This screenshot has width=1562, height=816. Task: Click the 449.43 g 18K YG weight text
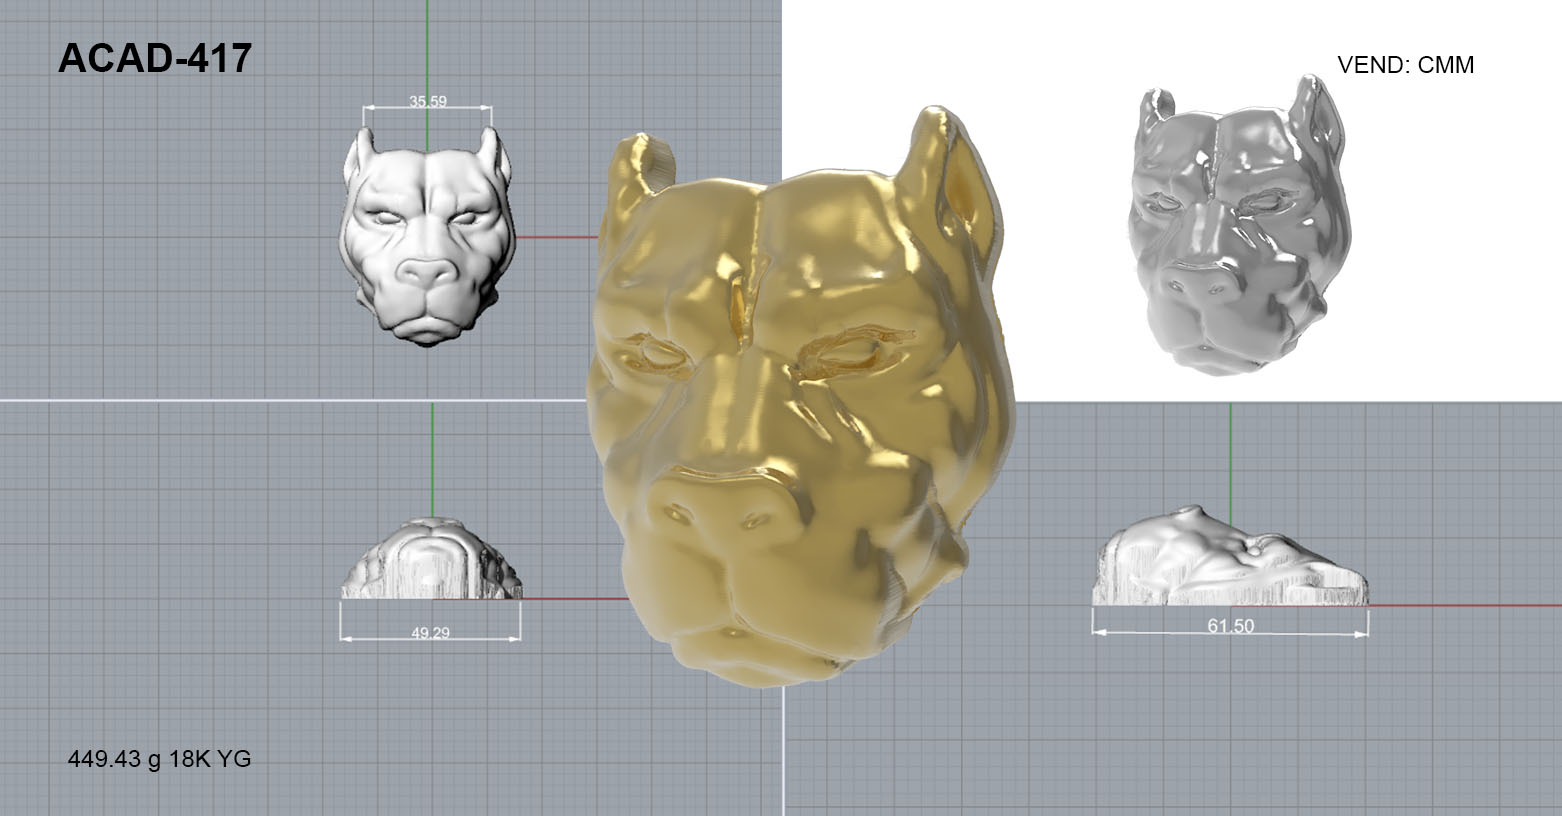[159, 759]
